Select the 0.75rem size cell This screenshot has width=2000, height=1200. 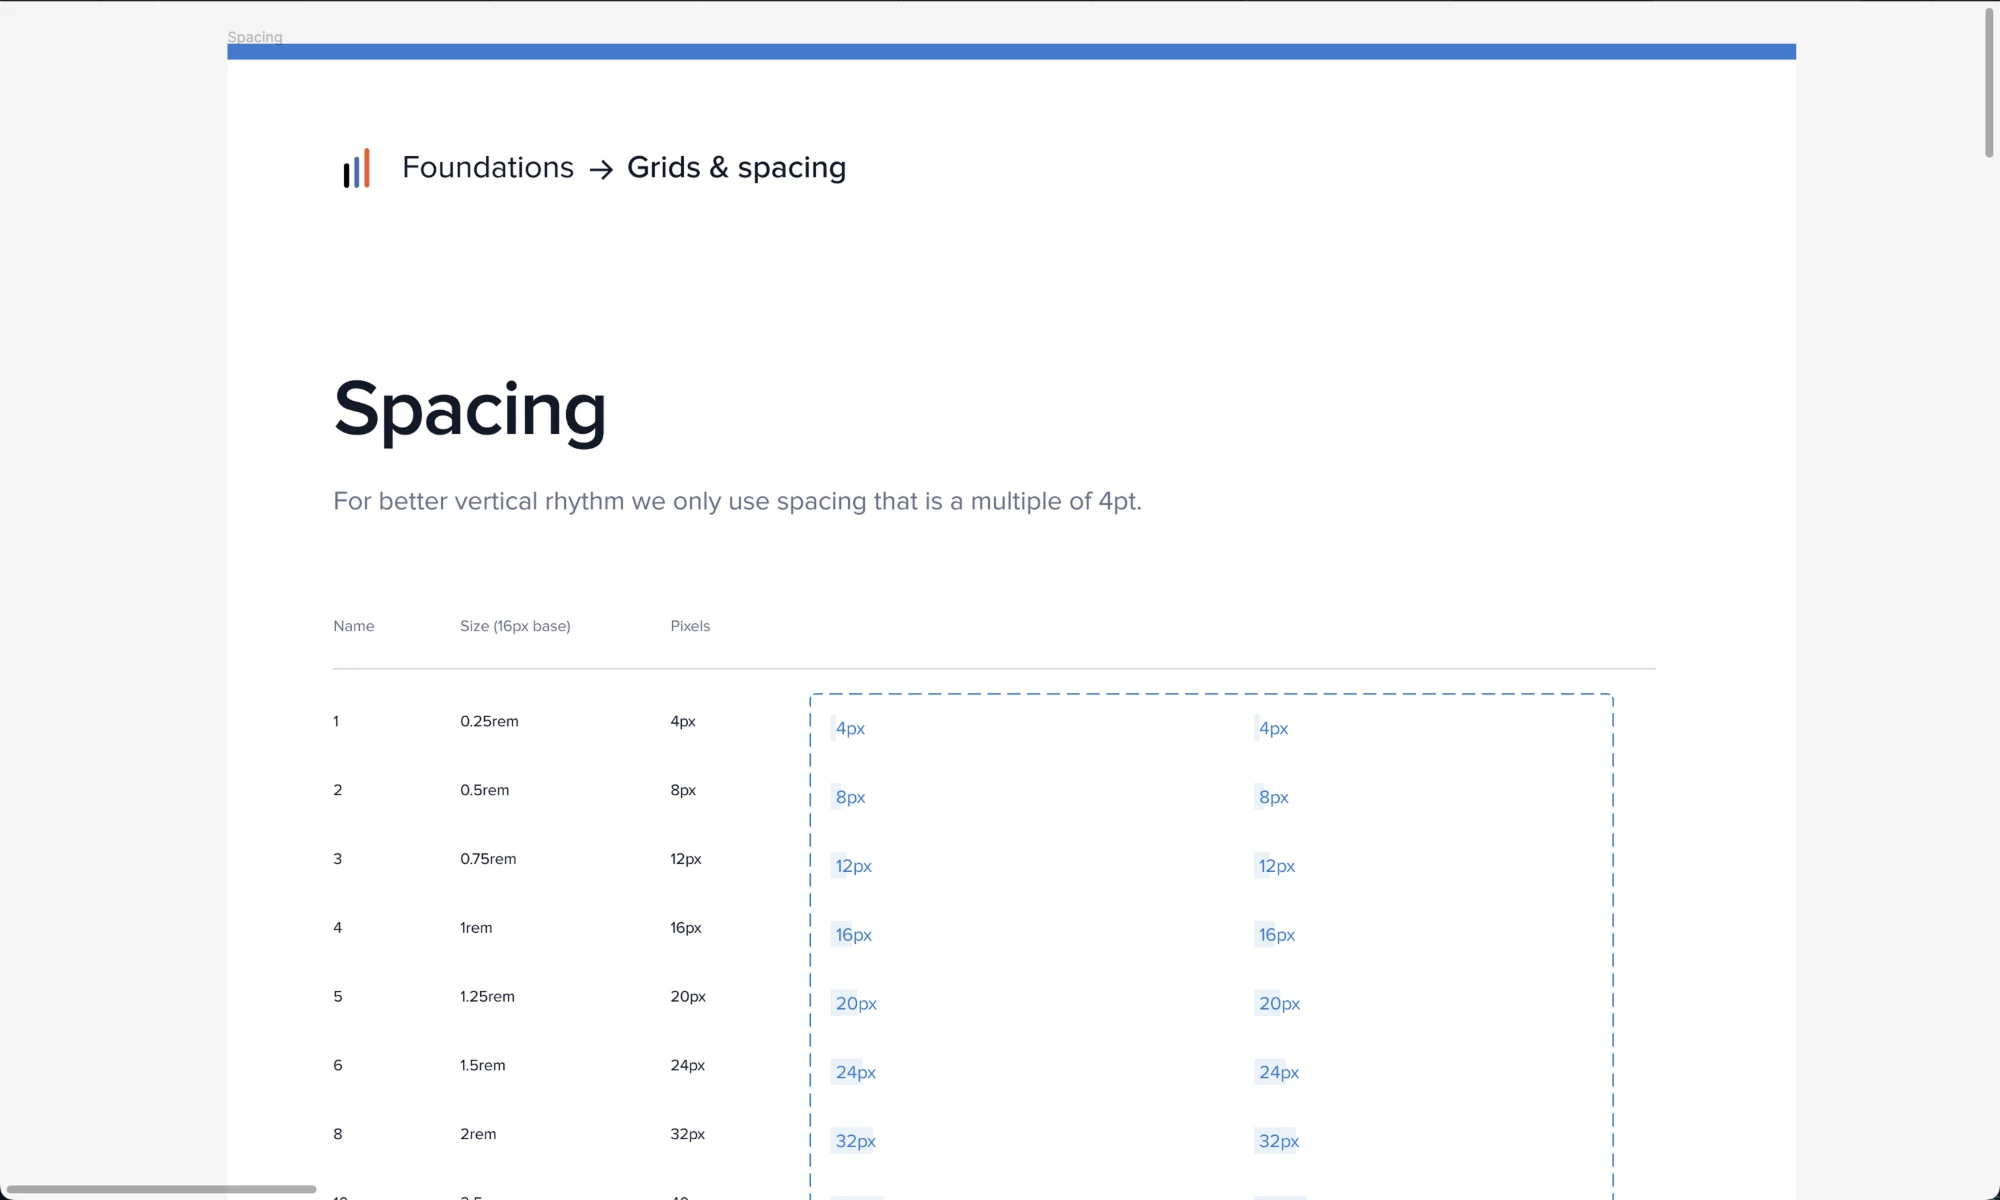click(x=488, y=859)
